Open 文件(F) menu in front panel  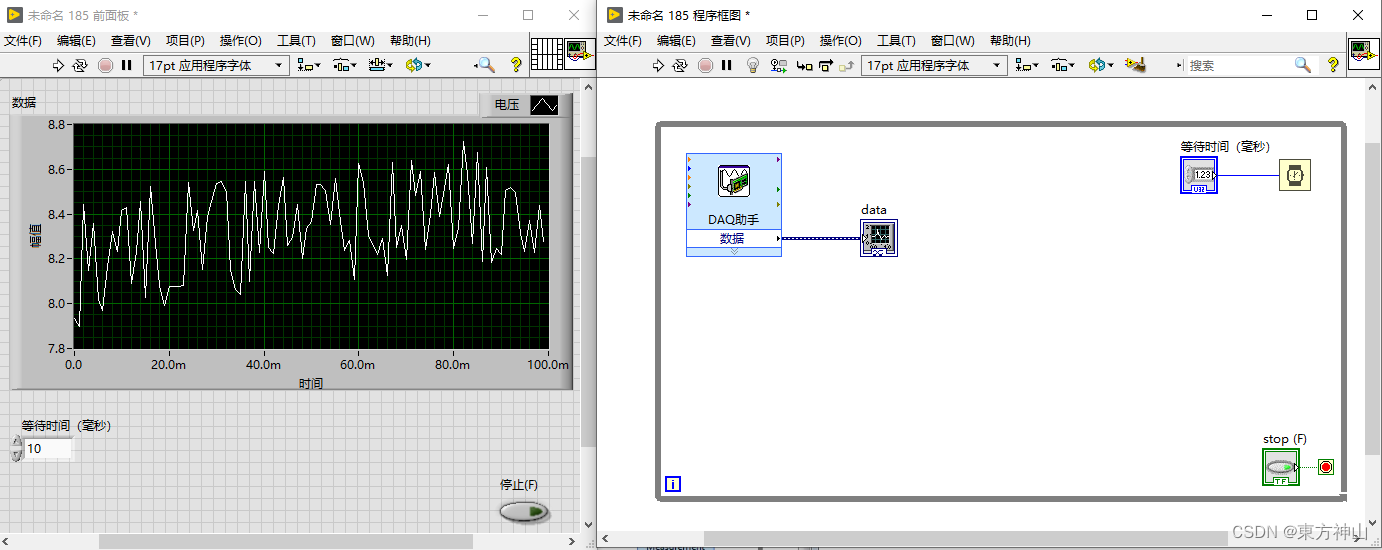pos(22,41)
